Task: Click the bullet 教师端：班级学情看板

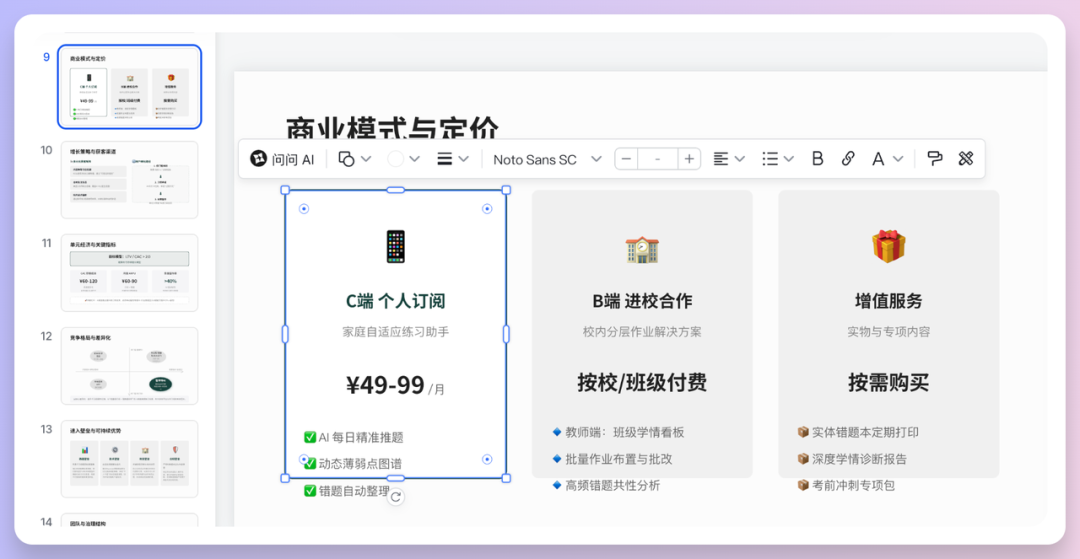Action: click(618, 432)
